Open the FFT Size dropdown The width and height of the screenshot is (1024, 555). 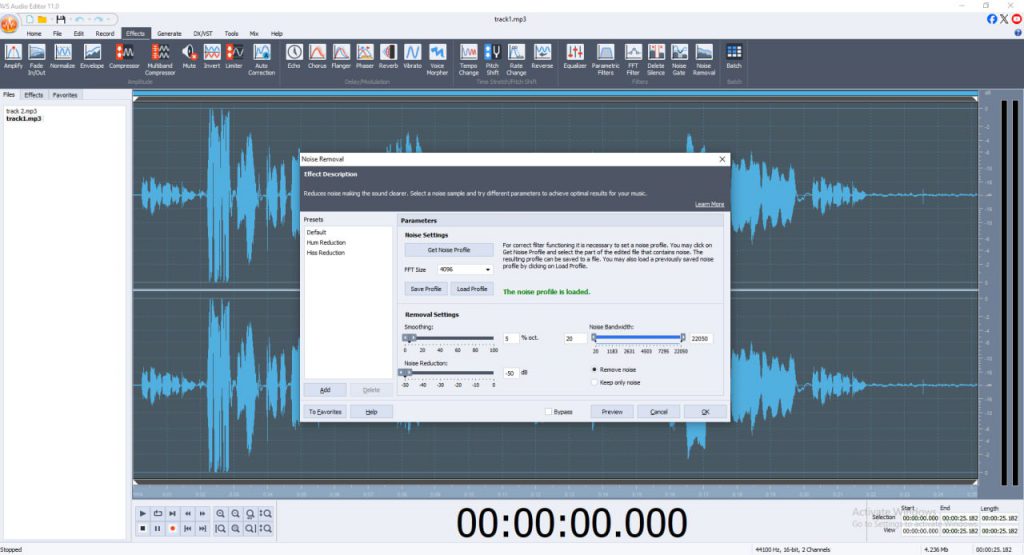(x=464, y=269)
